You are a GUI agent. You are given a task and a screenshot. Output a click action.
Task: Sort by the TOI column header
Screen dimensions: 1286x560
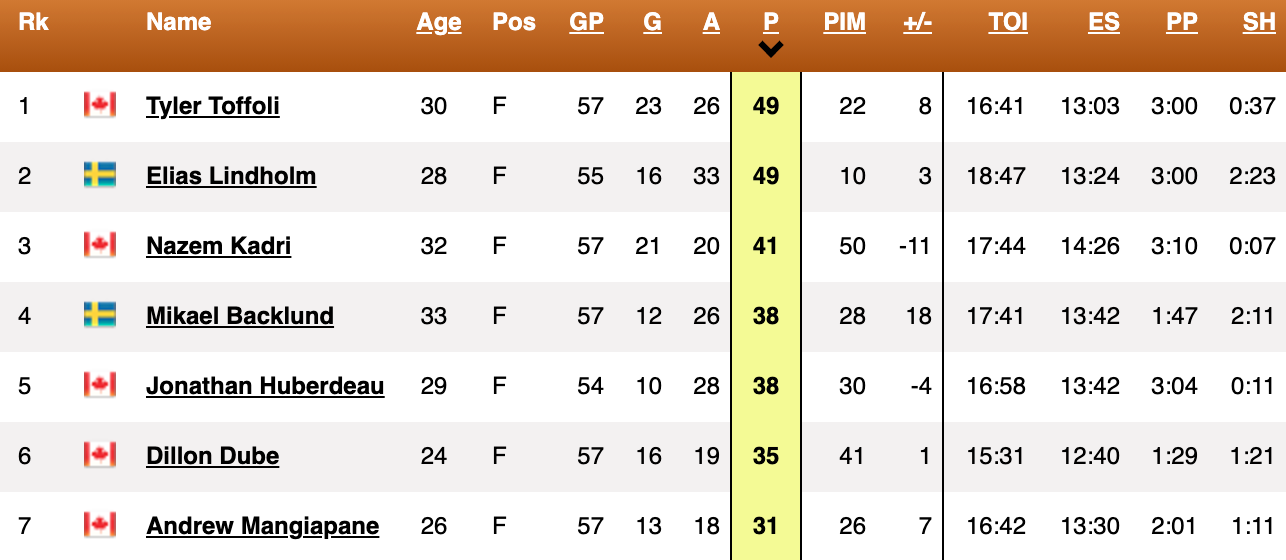tap(1008, 23)
